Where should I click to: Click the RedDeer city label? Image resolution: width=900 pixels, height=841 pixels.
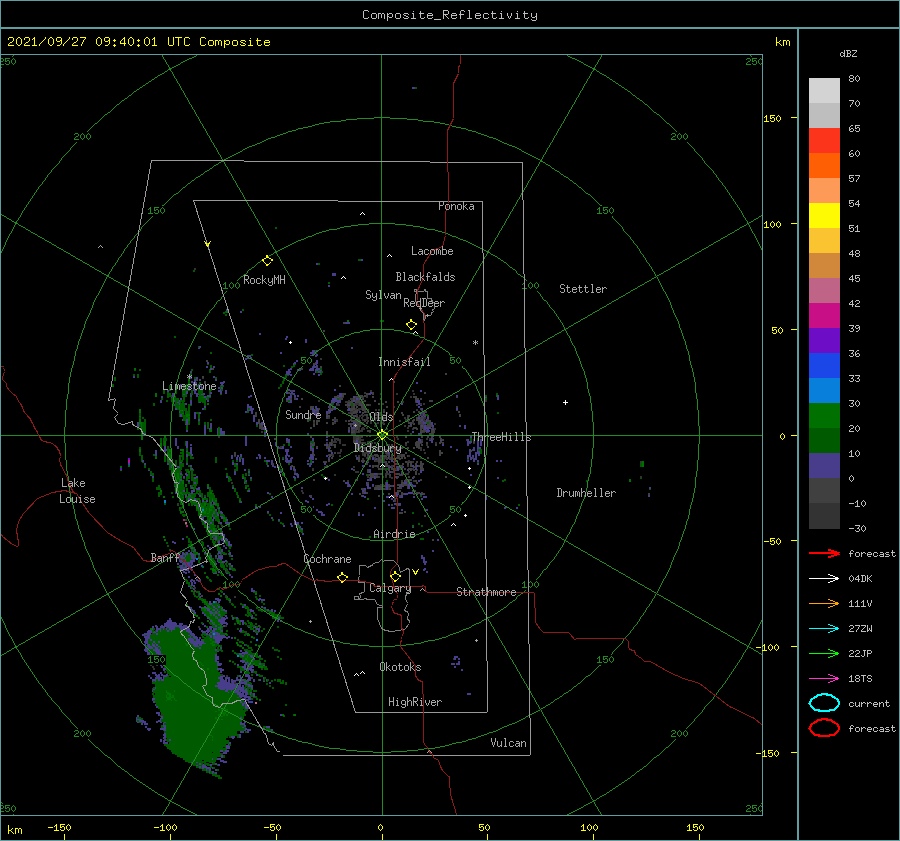click(x=424, y=303)
